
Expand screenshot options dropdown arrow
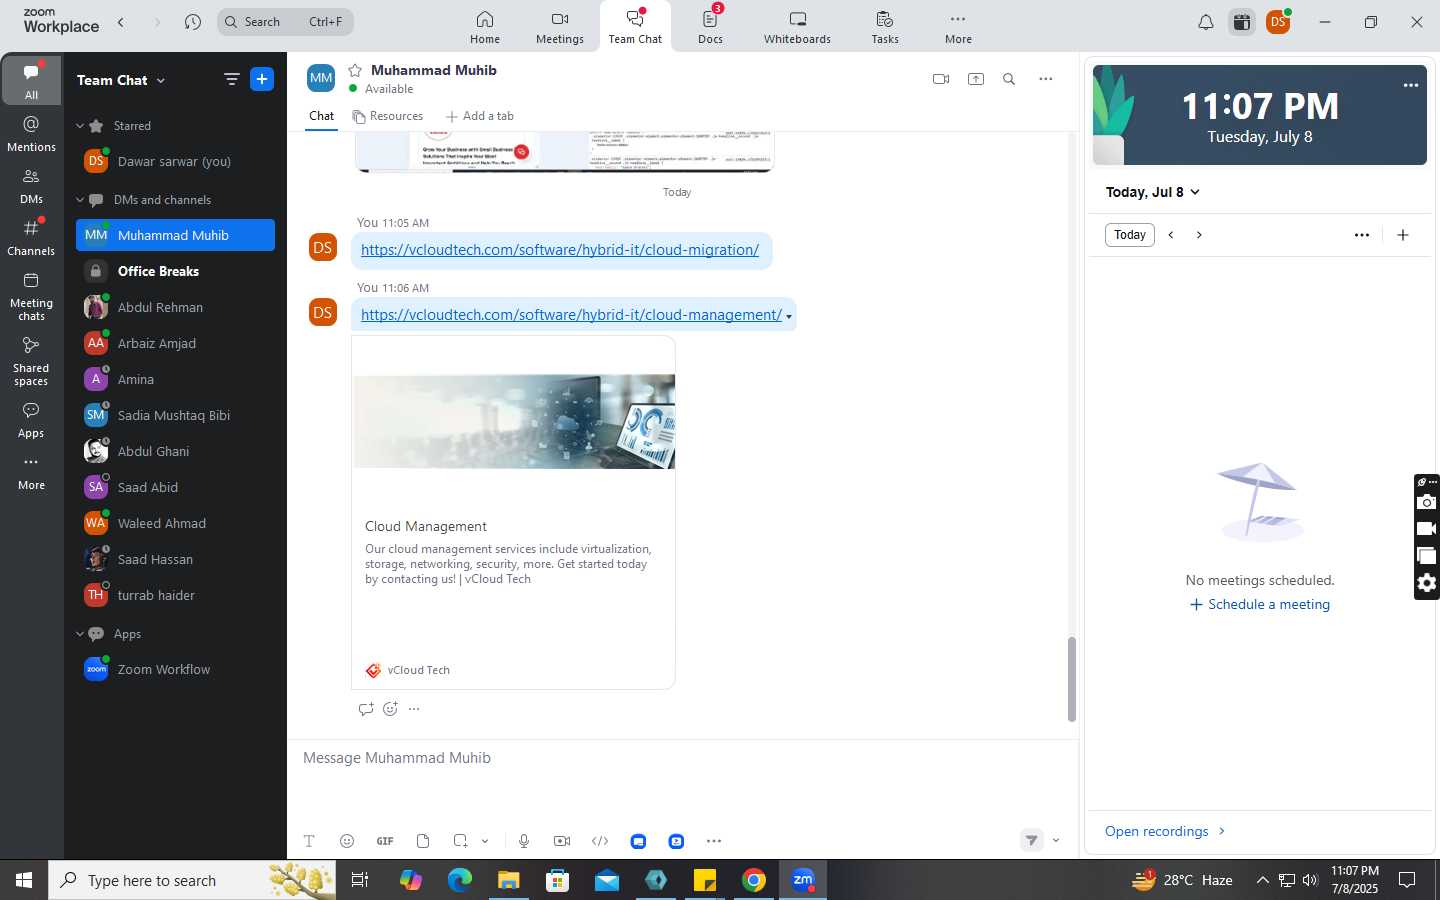pyautogui.click(x=485, y=841)
